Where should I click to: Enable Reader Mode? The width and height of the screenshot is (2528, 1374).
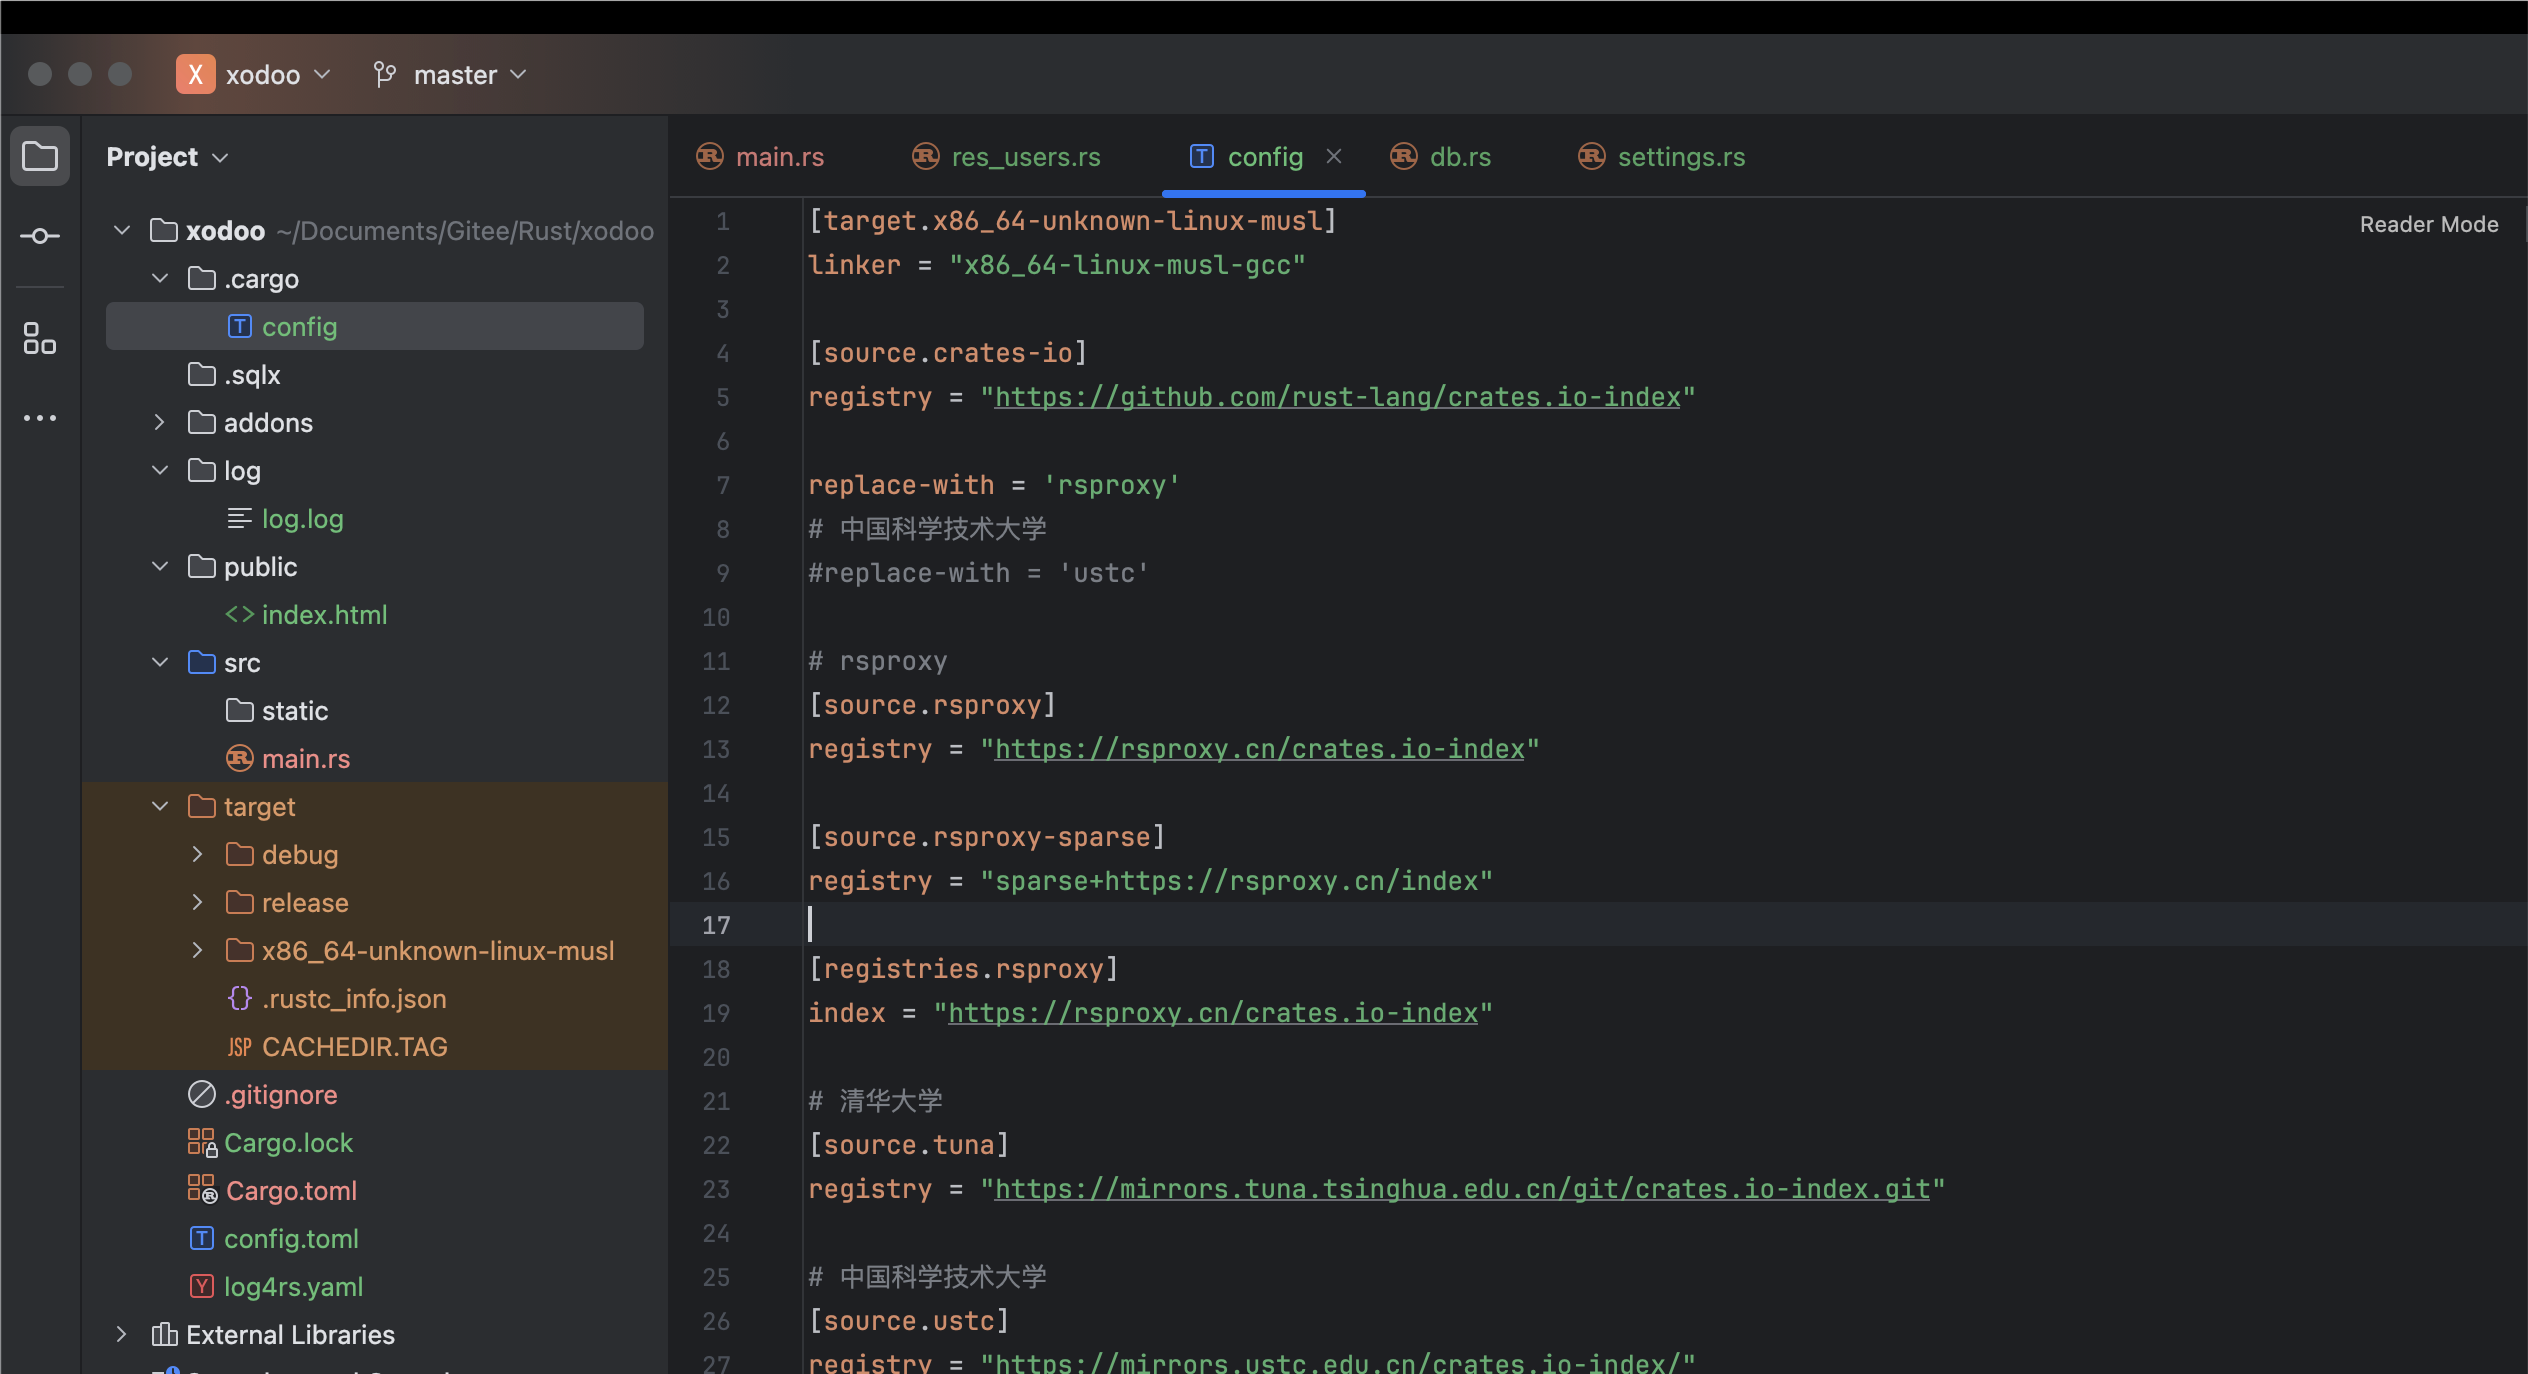pyautogui.click(x=2428, y=224)
